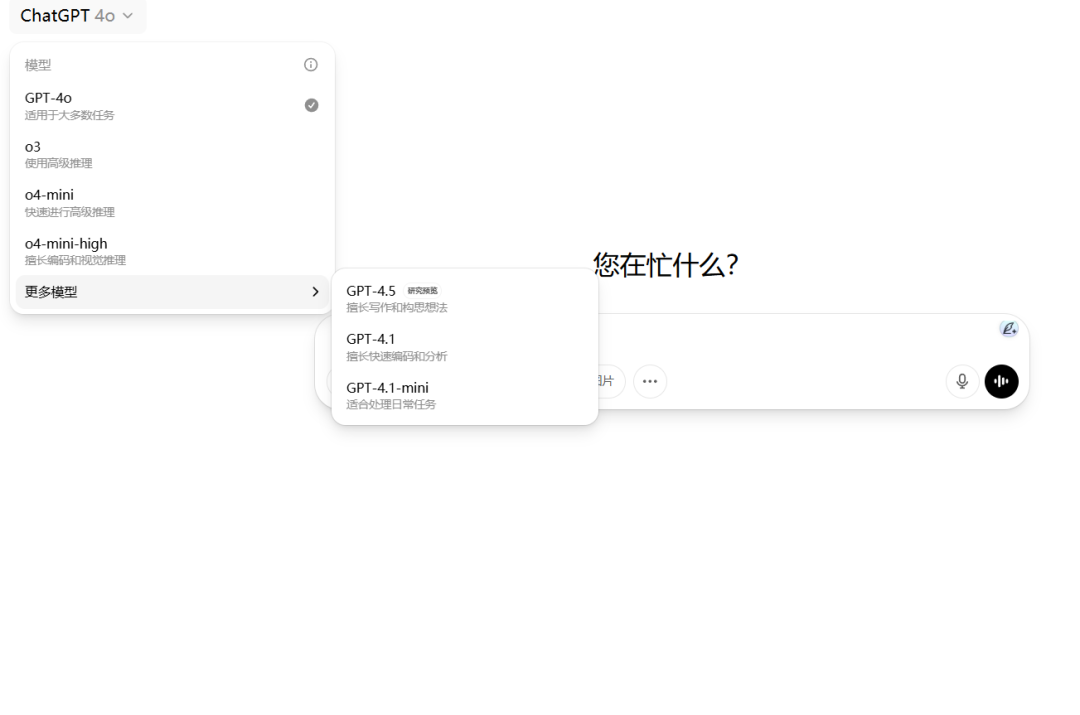The width and height of the screenshot is (1080, 715).
Task: Open the ChatGPT 4o model selector dropdown
Action: pyautogui.click(x=77, y=15)
